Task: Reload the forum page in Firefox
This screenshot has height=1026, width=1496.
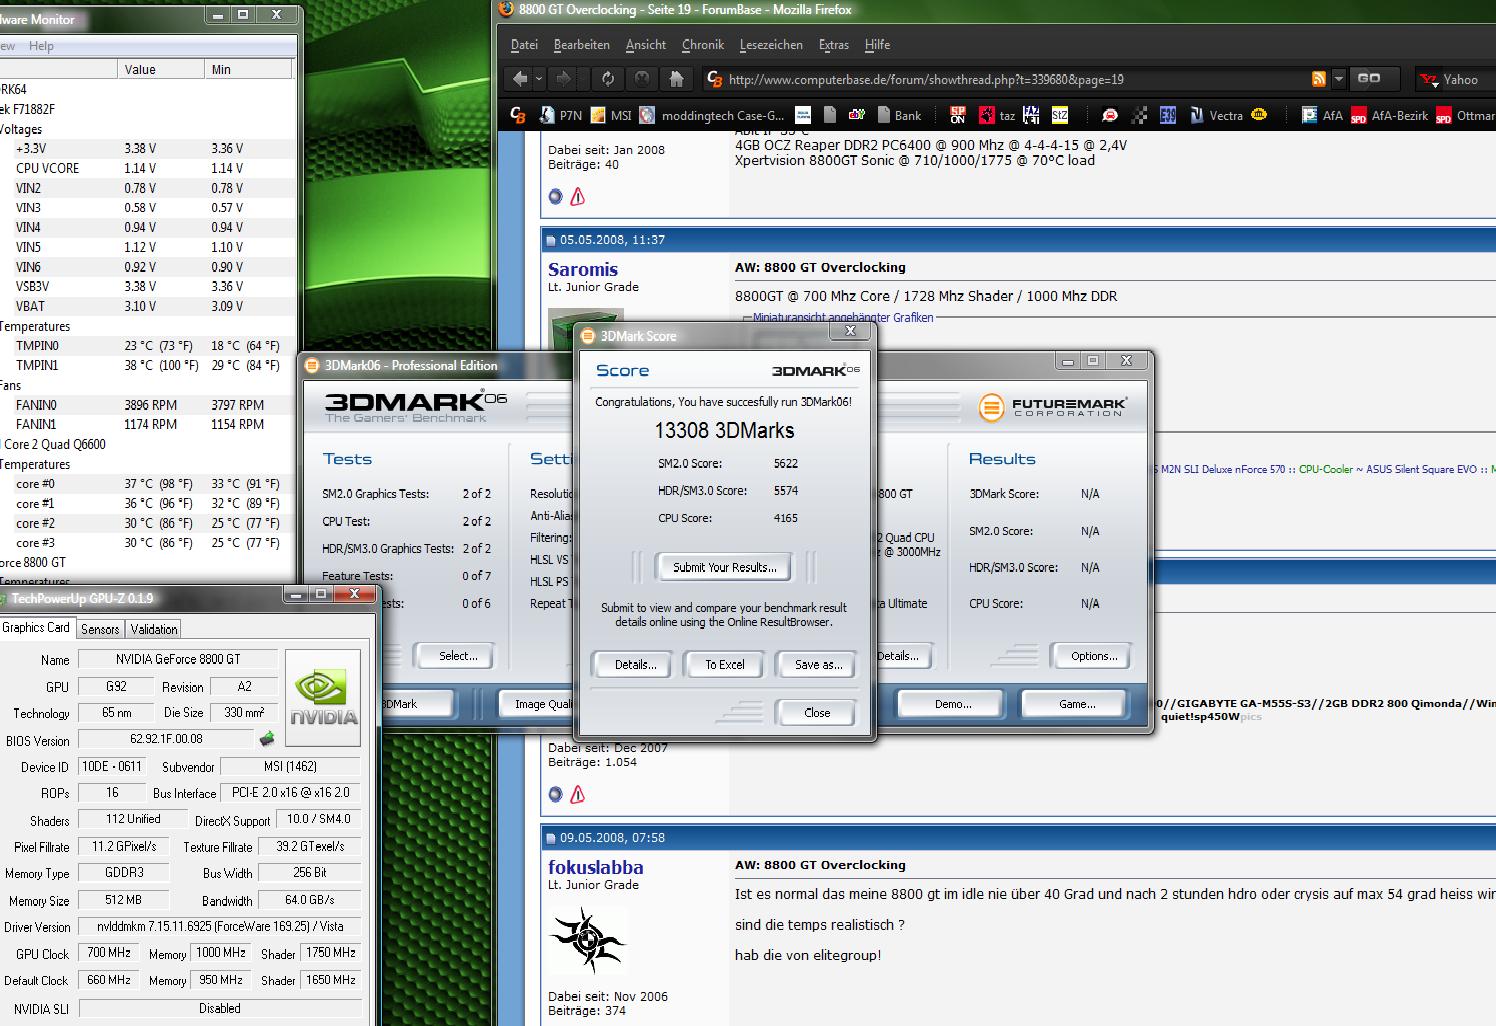Action: coord(607,79)
